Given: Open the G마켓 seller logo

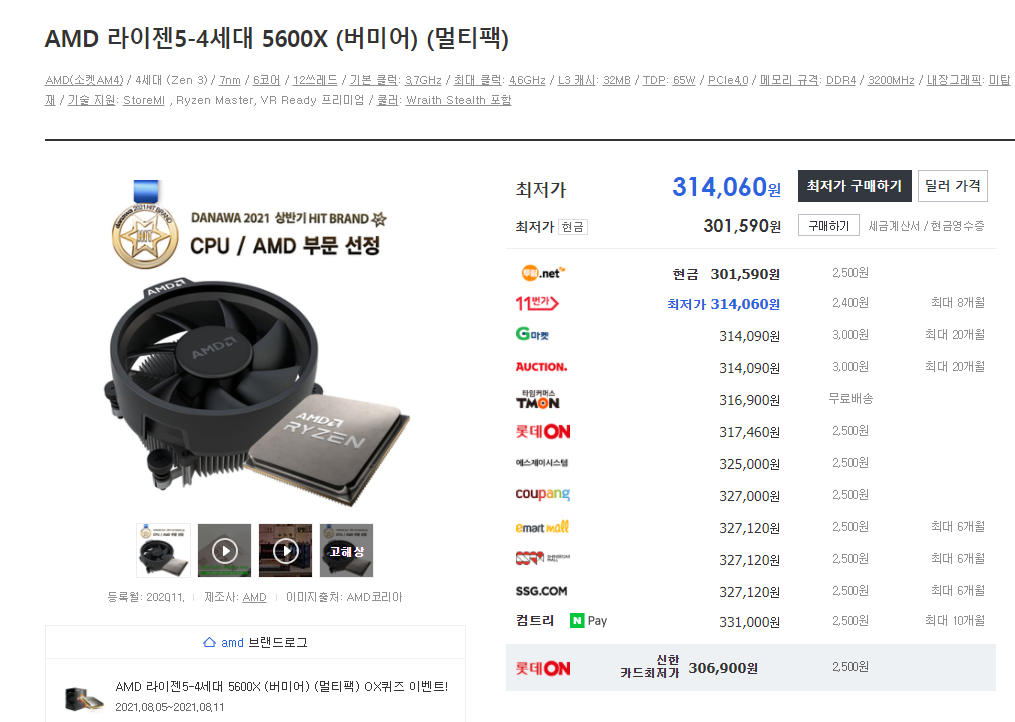Looking at the screenshot, I should pos(532,334).
